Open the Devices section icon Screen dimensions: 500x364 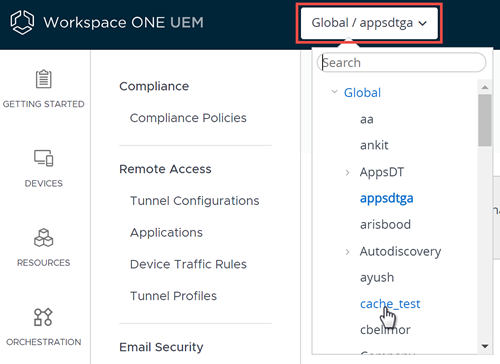(44, 158)
